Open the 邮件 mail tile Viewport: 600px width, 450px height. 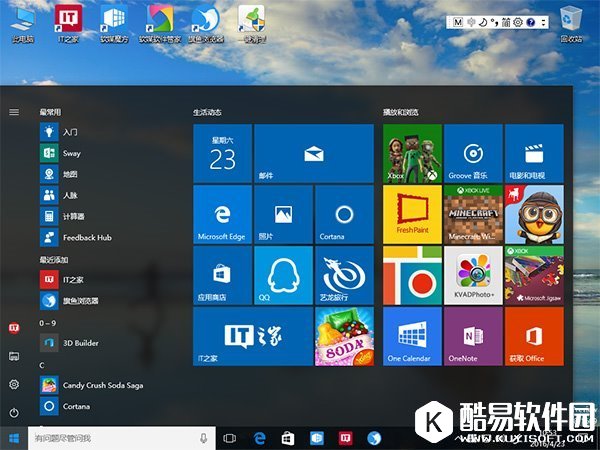point(314,153)
